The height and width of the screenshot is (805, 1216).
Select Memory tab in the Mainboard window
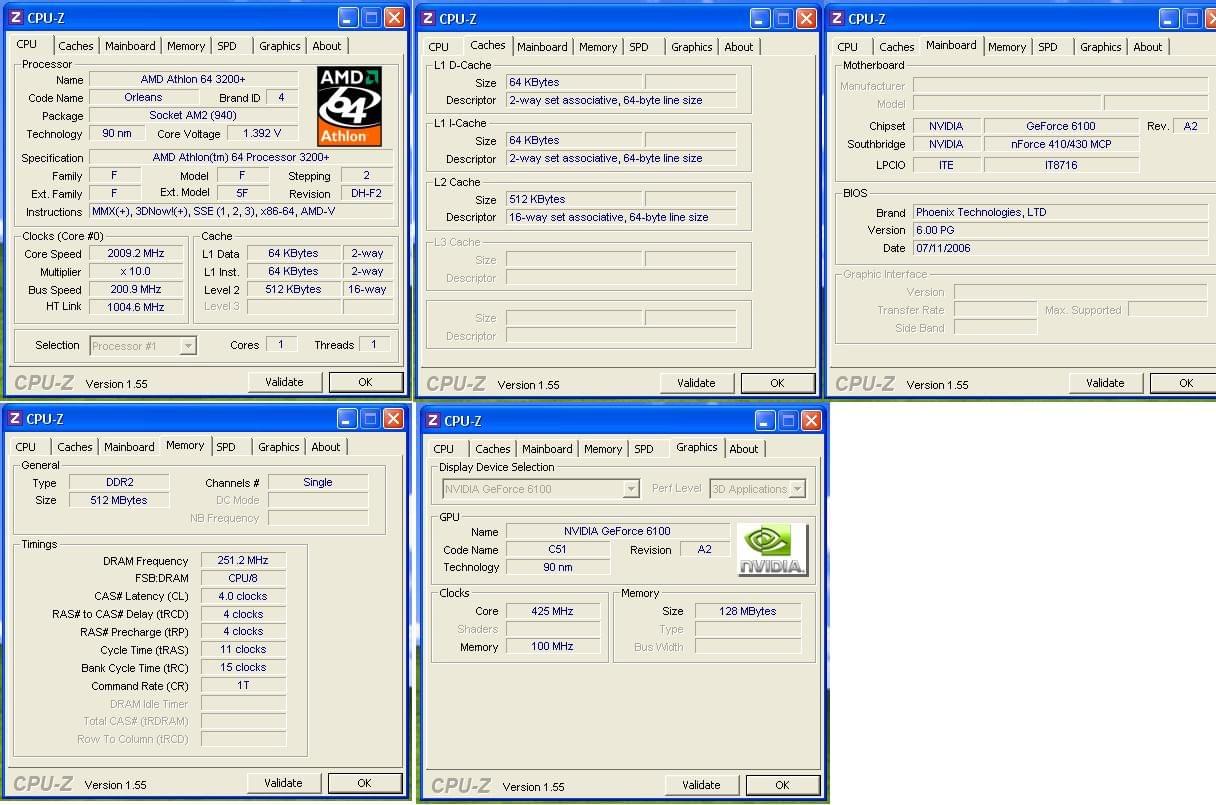point(1007,47)
